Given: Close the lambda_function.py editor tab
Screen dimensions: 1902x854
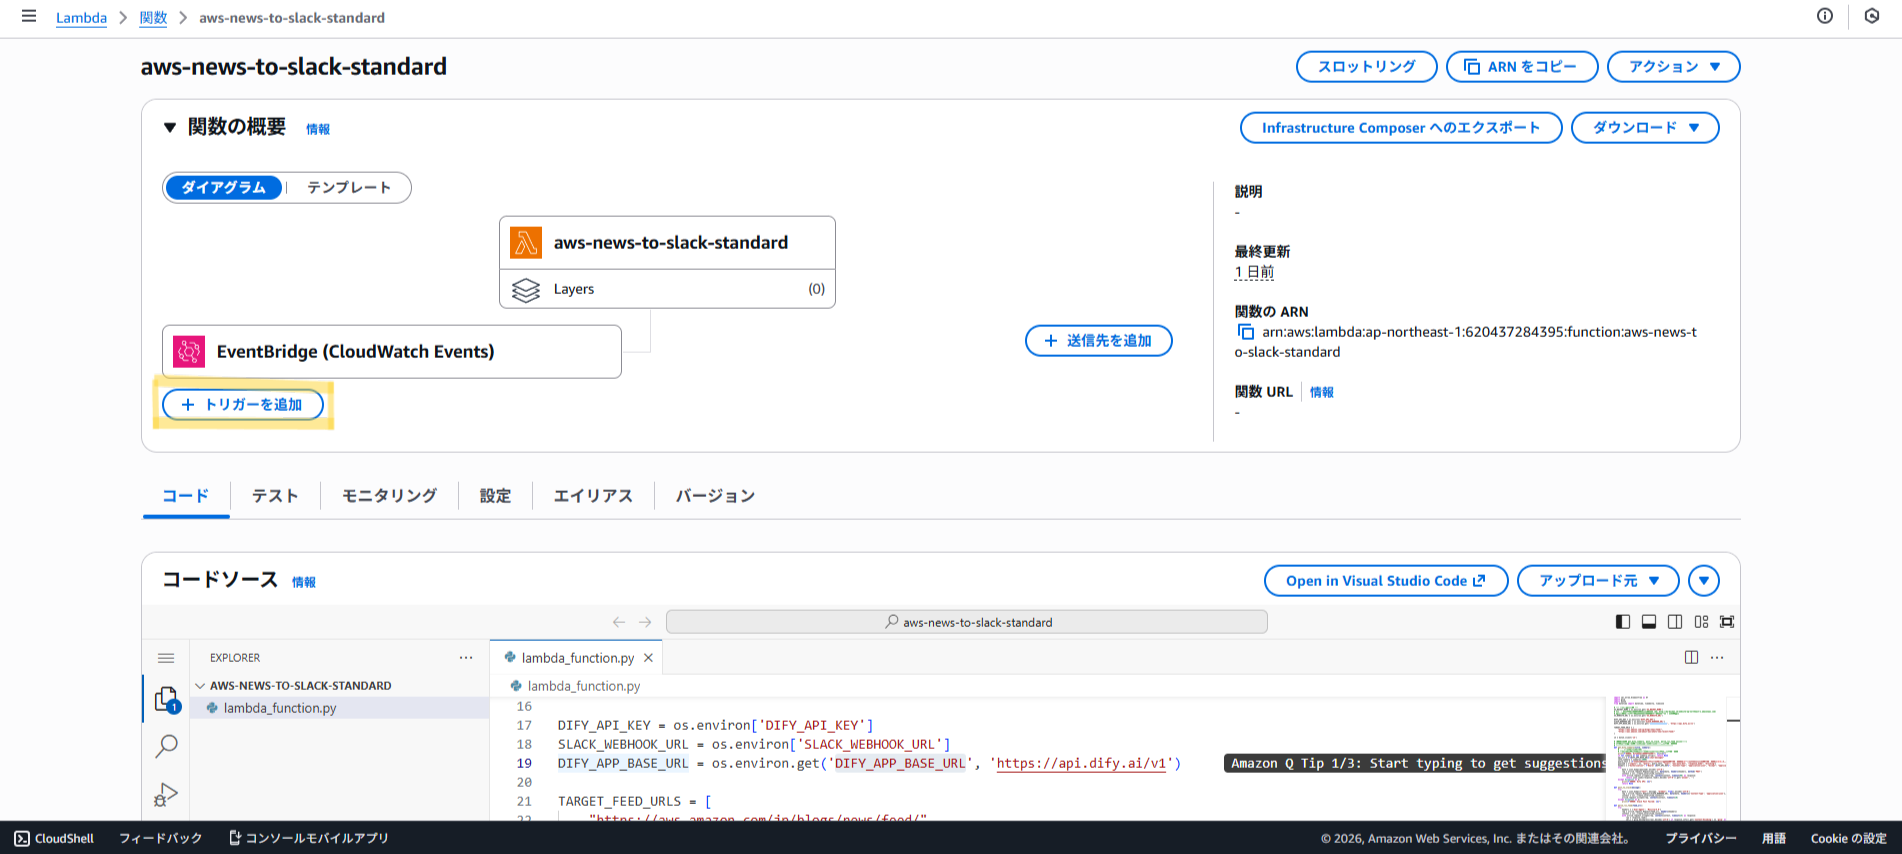Looking at the screenshot, I should click(x=648, y=658).
